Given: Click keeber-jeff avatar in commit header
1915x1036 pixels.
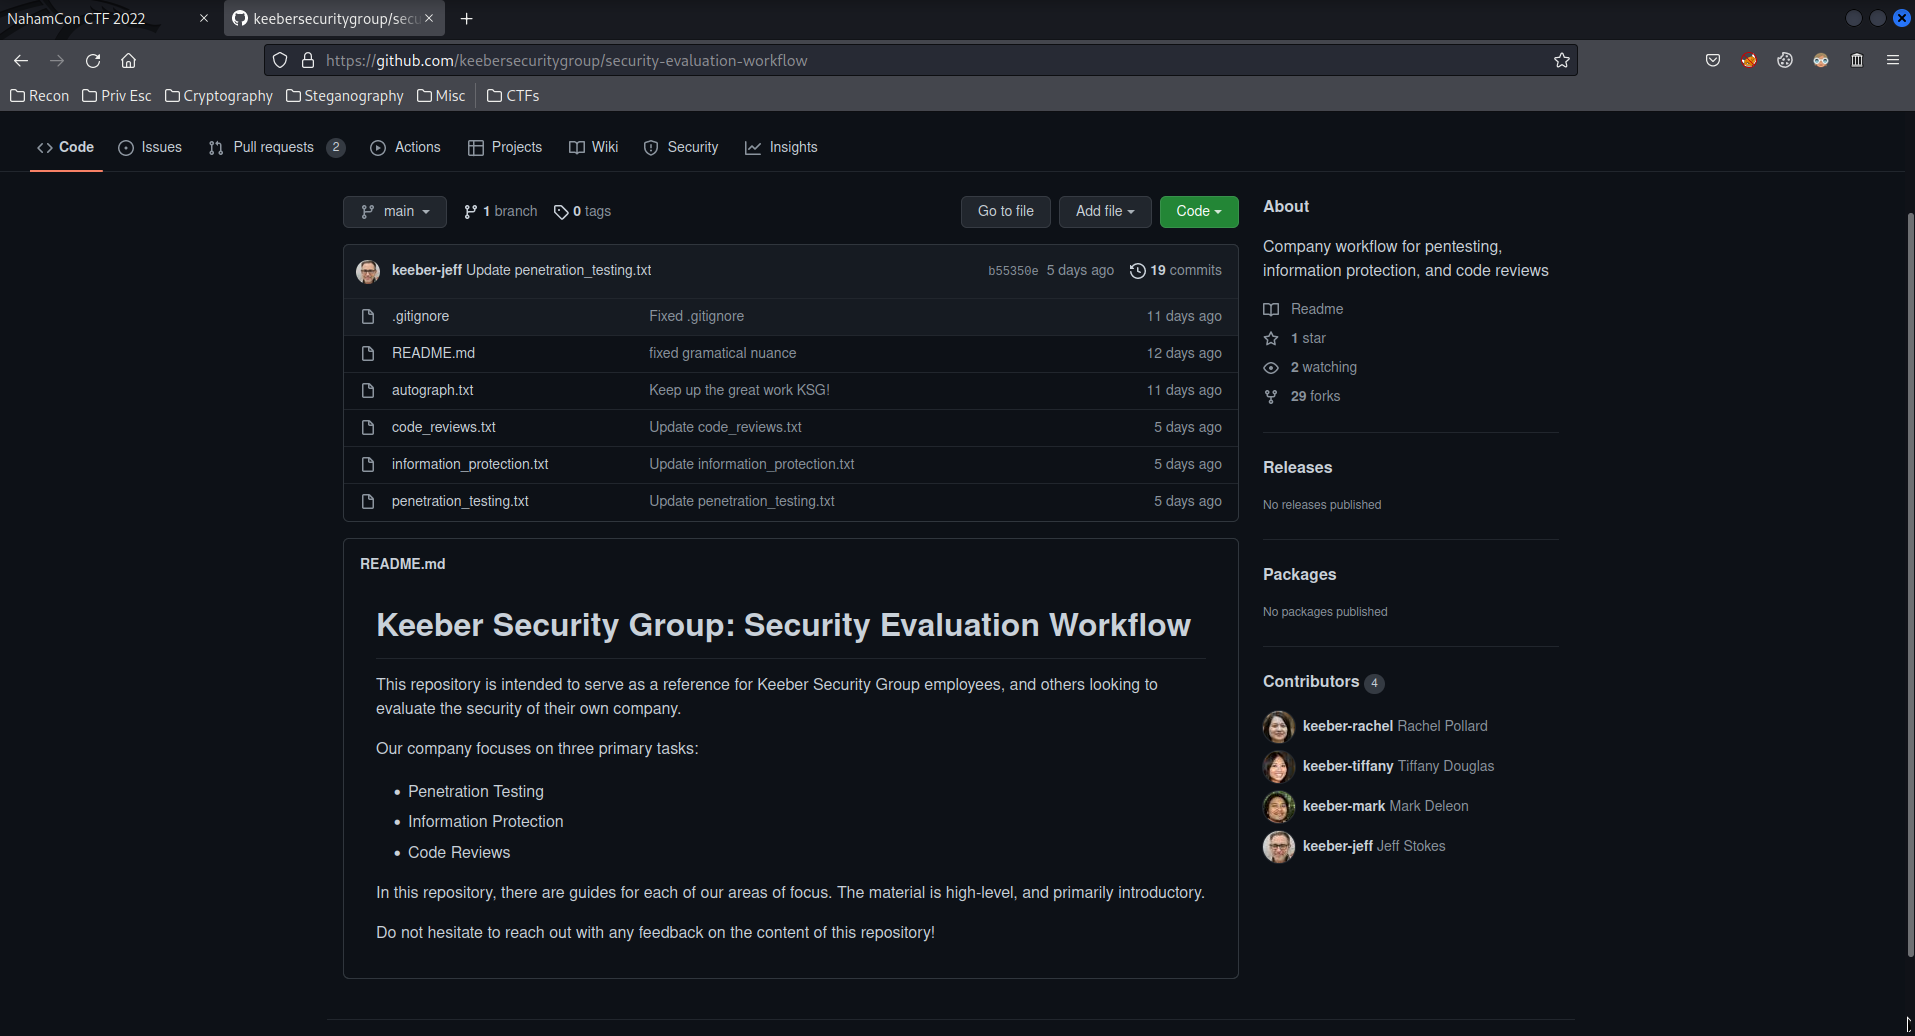Looking at the screenshot, I should coord(368,271).
